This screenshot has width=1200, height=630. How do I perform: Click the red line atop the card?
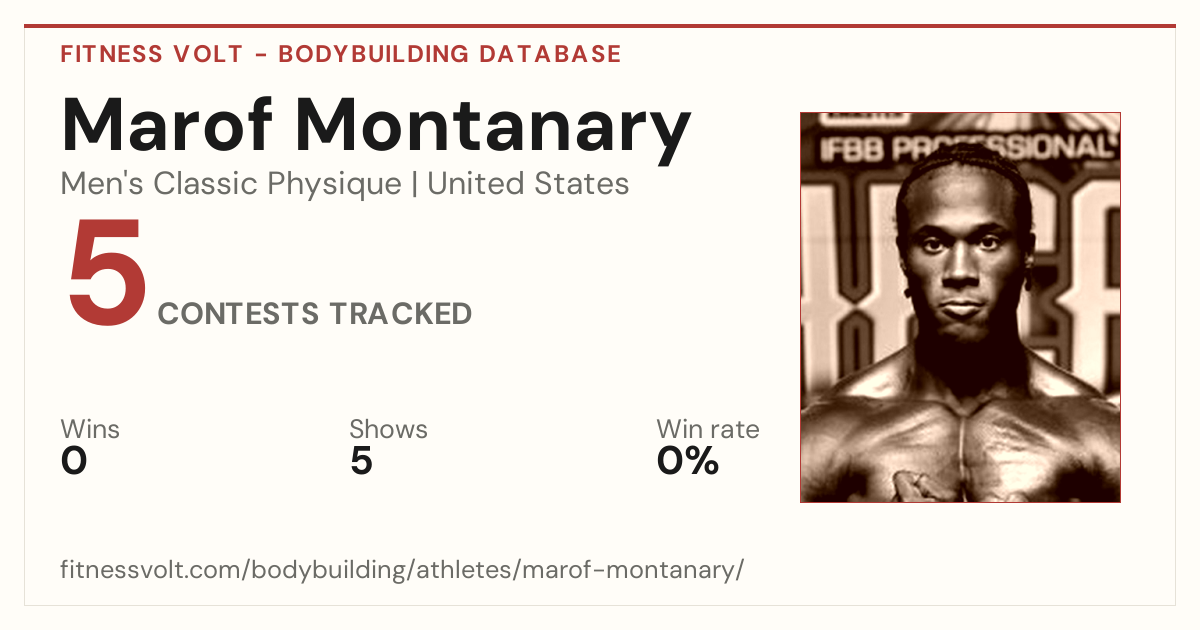coord(600,26)
